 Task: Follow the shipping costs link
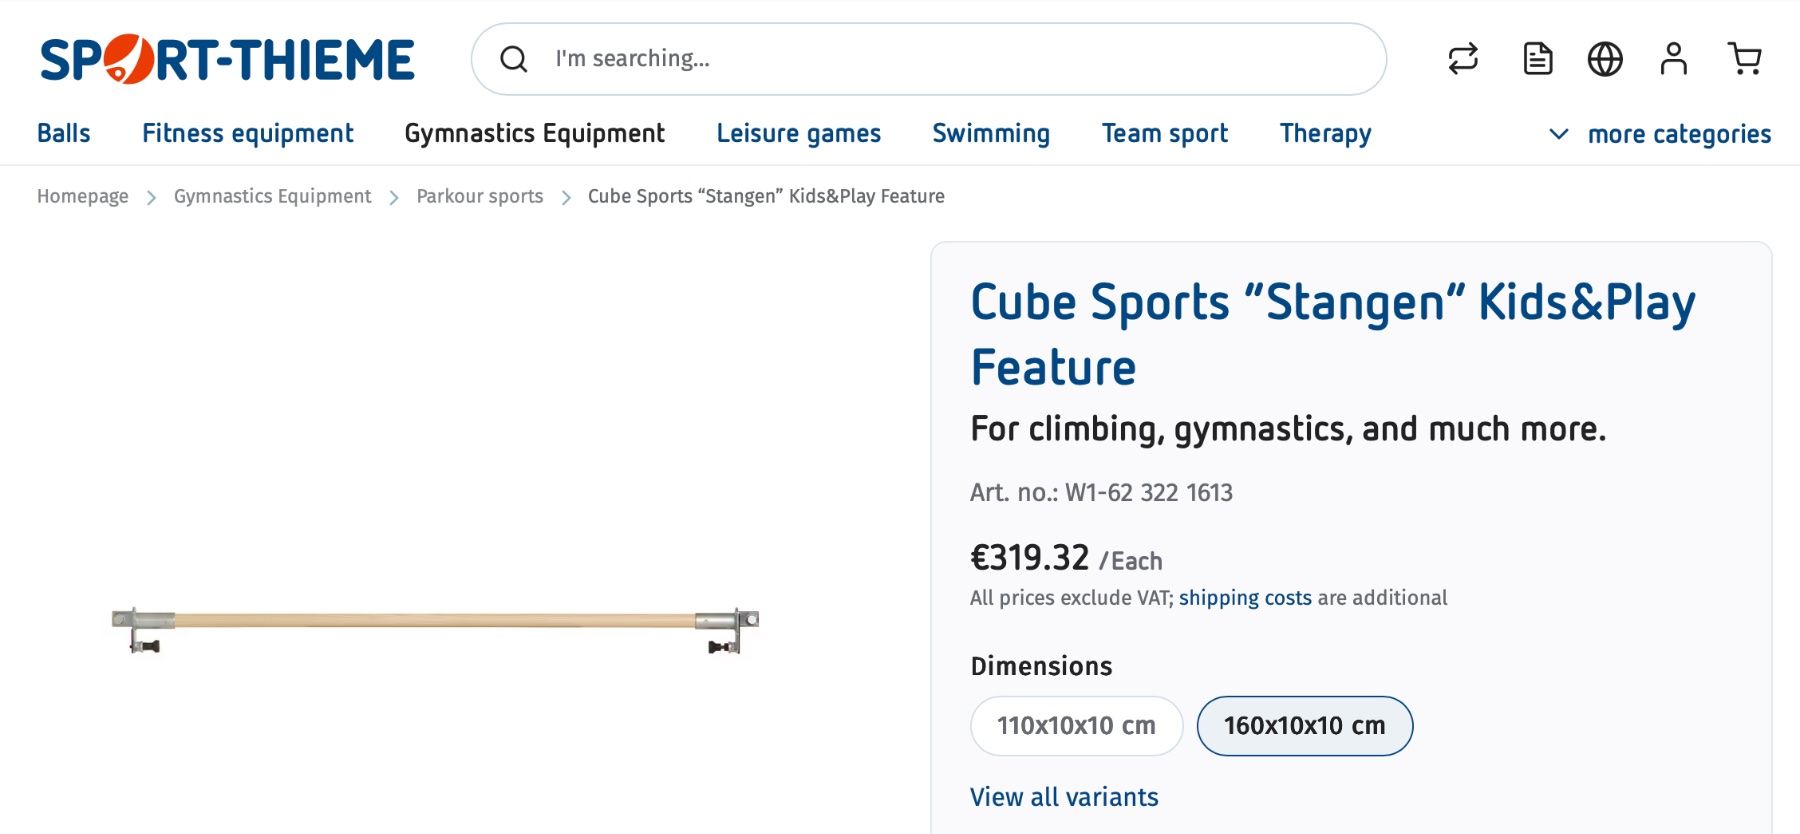click(1245, 598)
